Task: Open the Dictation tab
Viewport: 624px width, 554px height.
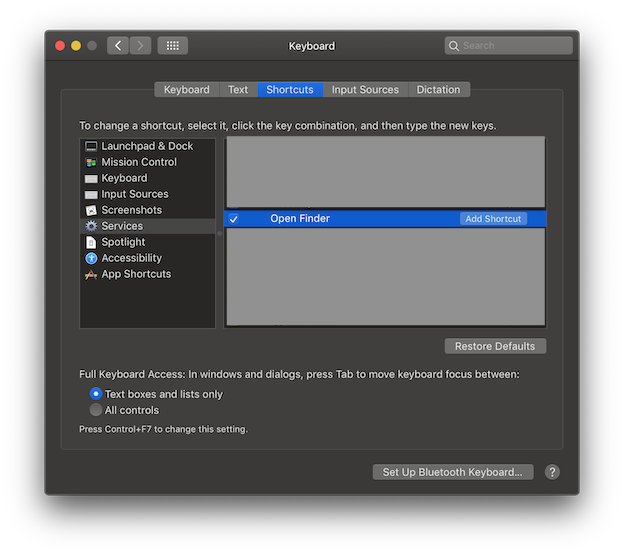Action: [439, 90]
